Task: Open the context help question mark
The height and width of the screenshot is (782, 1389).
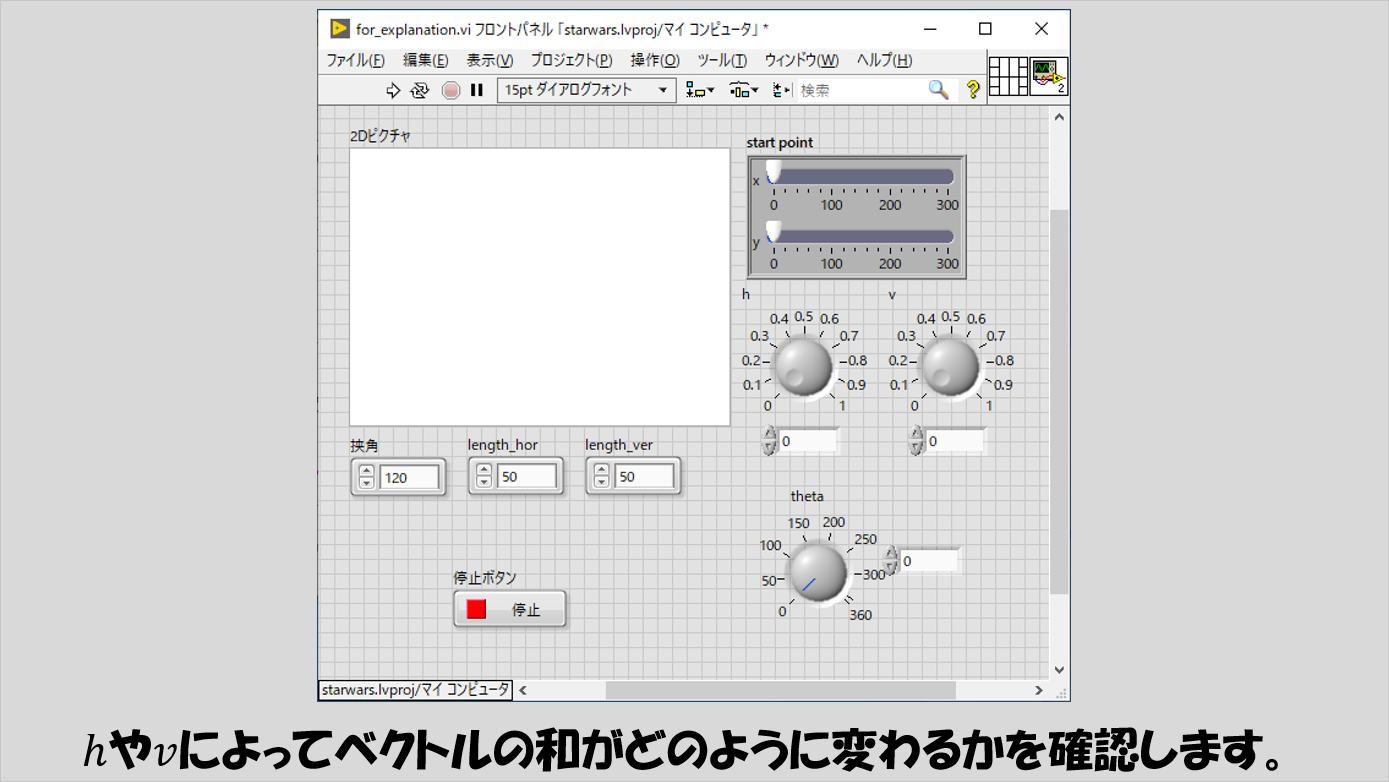Action: pos(972,90)
